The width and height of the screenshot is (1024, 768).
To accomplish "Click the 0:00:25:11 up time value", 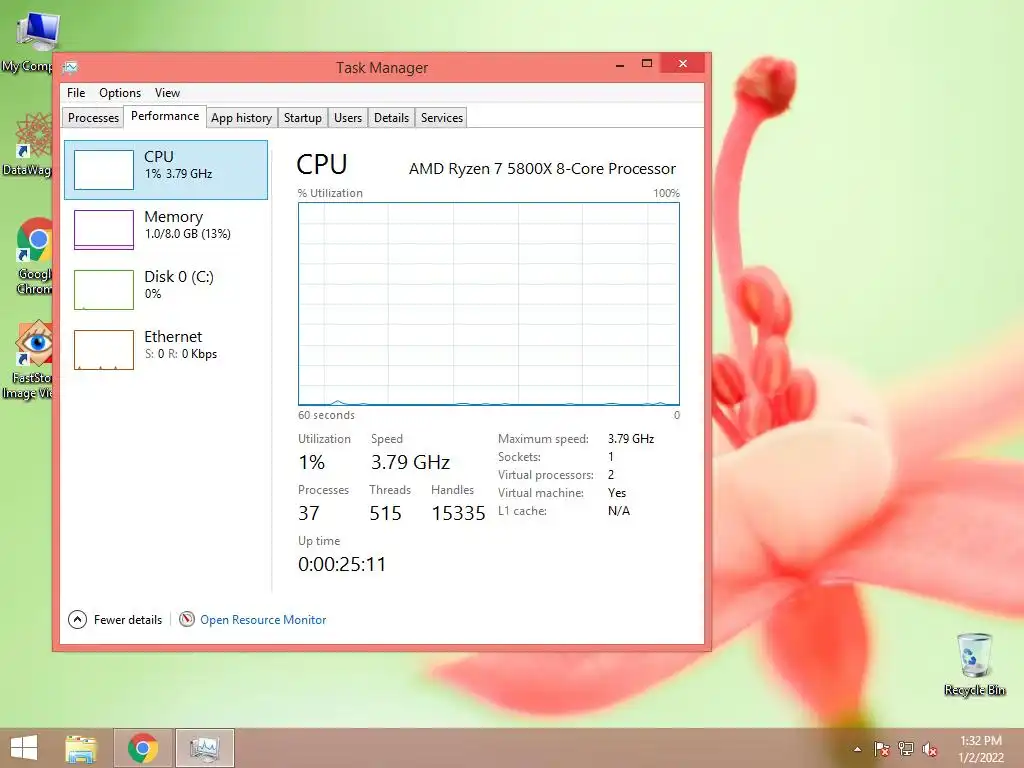I will pyautogui.click(x=342, y=564).
